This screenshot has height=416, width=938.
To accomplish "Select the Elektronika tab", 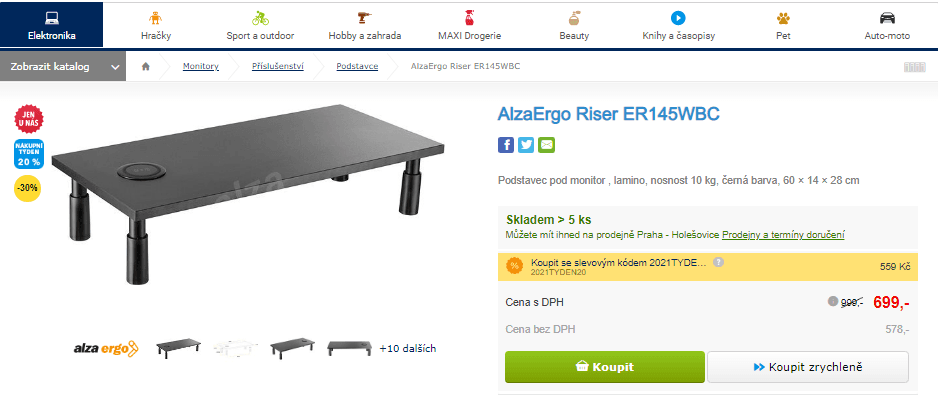I will (51, 25).
